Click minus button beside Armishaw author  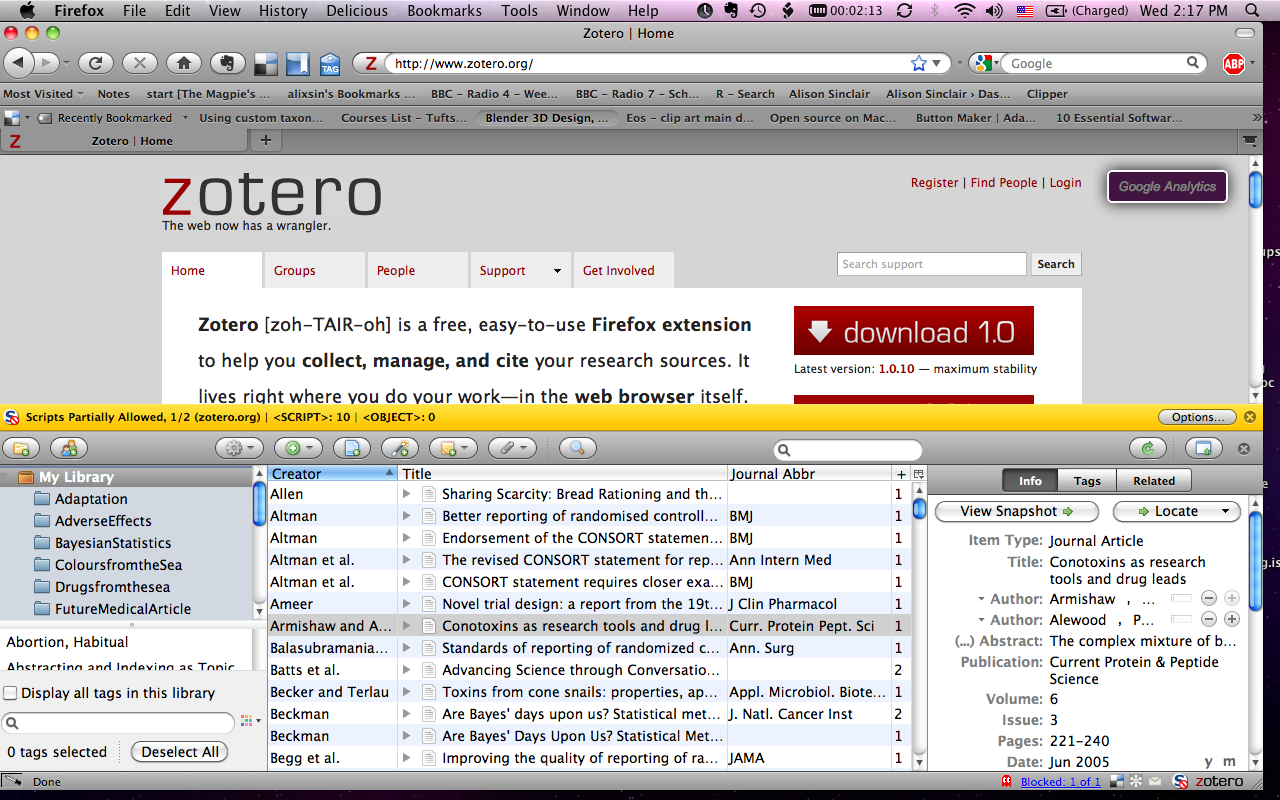[x=1209, y=598]
